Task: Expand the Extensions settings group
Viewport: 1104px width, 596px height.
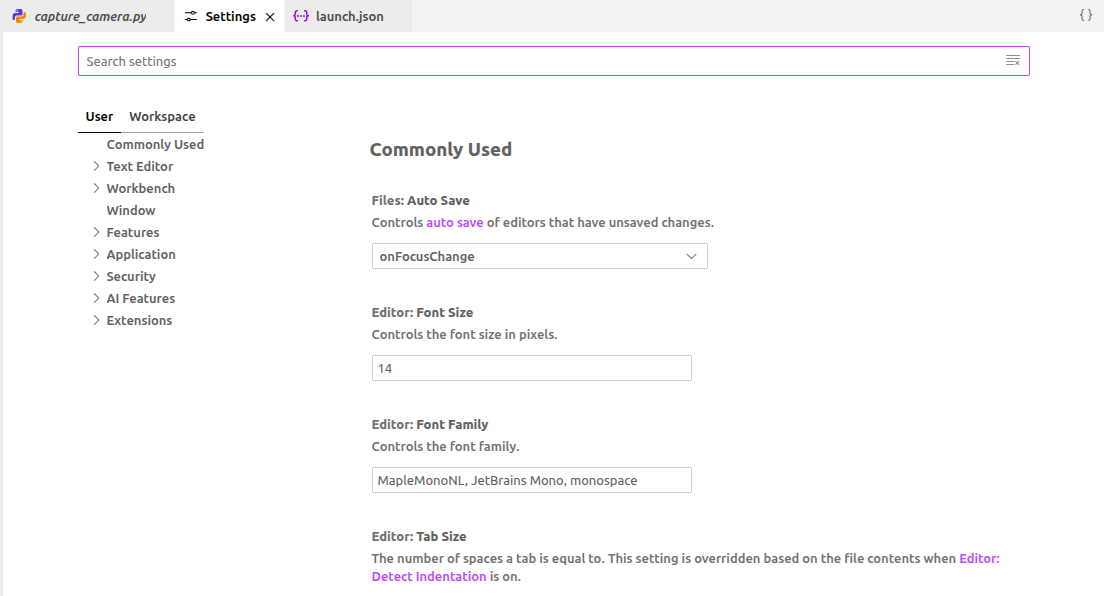Action: point(96,320)
